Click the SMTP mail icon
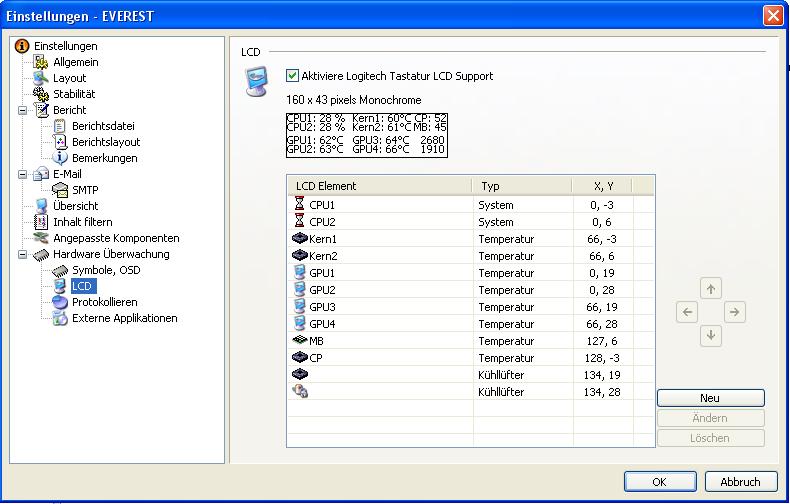This screenshot has height=504, width=790. point(59,190)
